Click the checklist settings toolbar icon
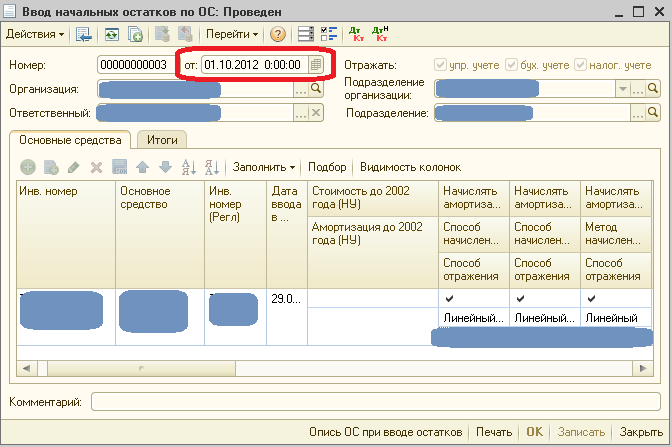Image resolution: width=672 pixels, height=447 pixels. (x=329, y=34)
